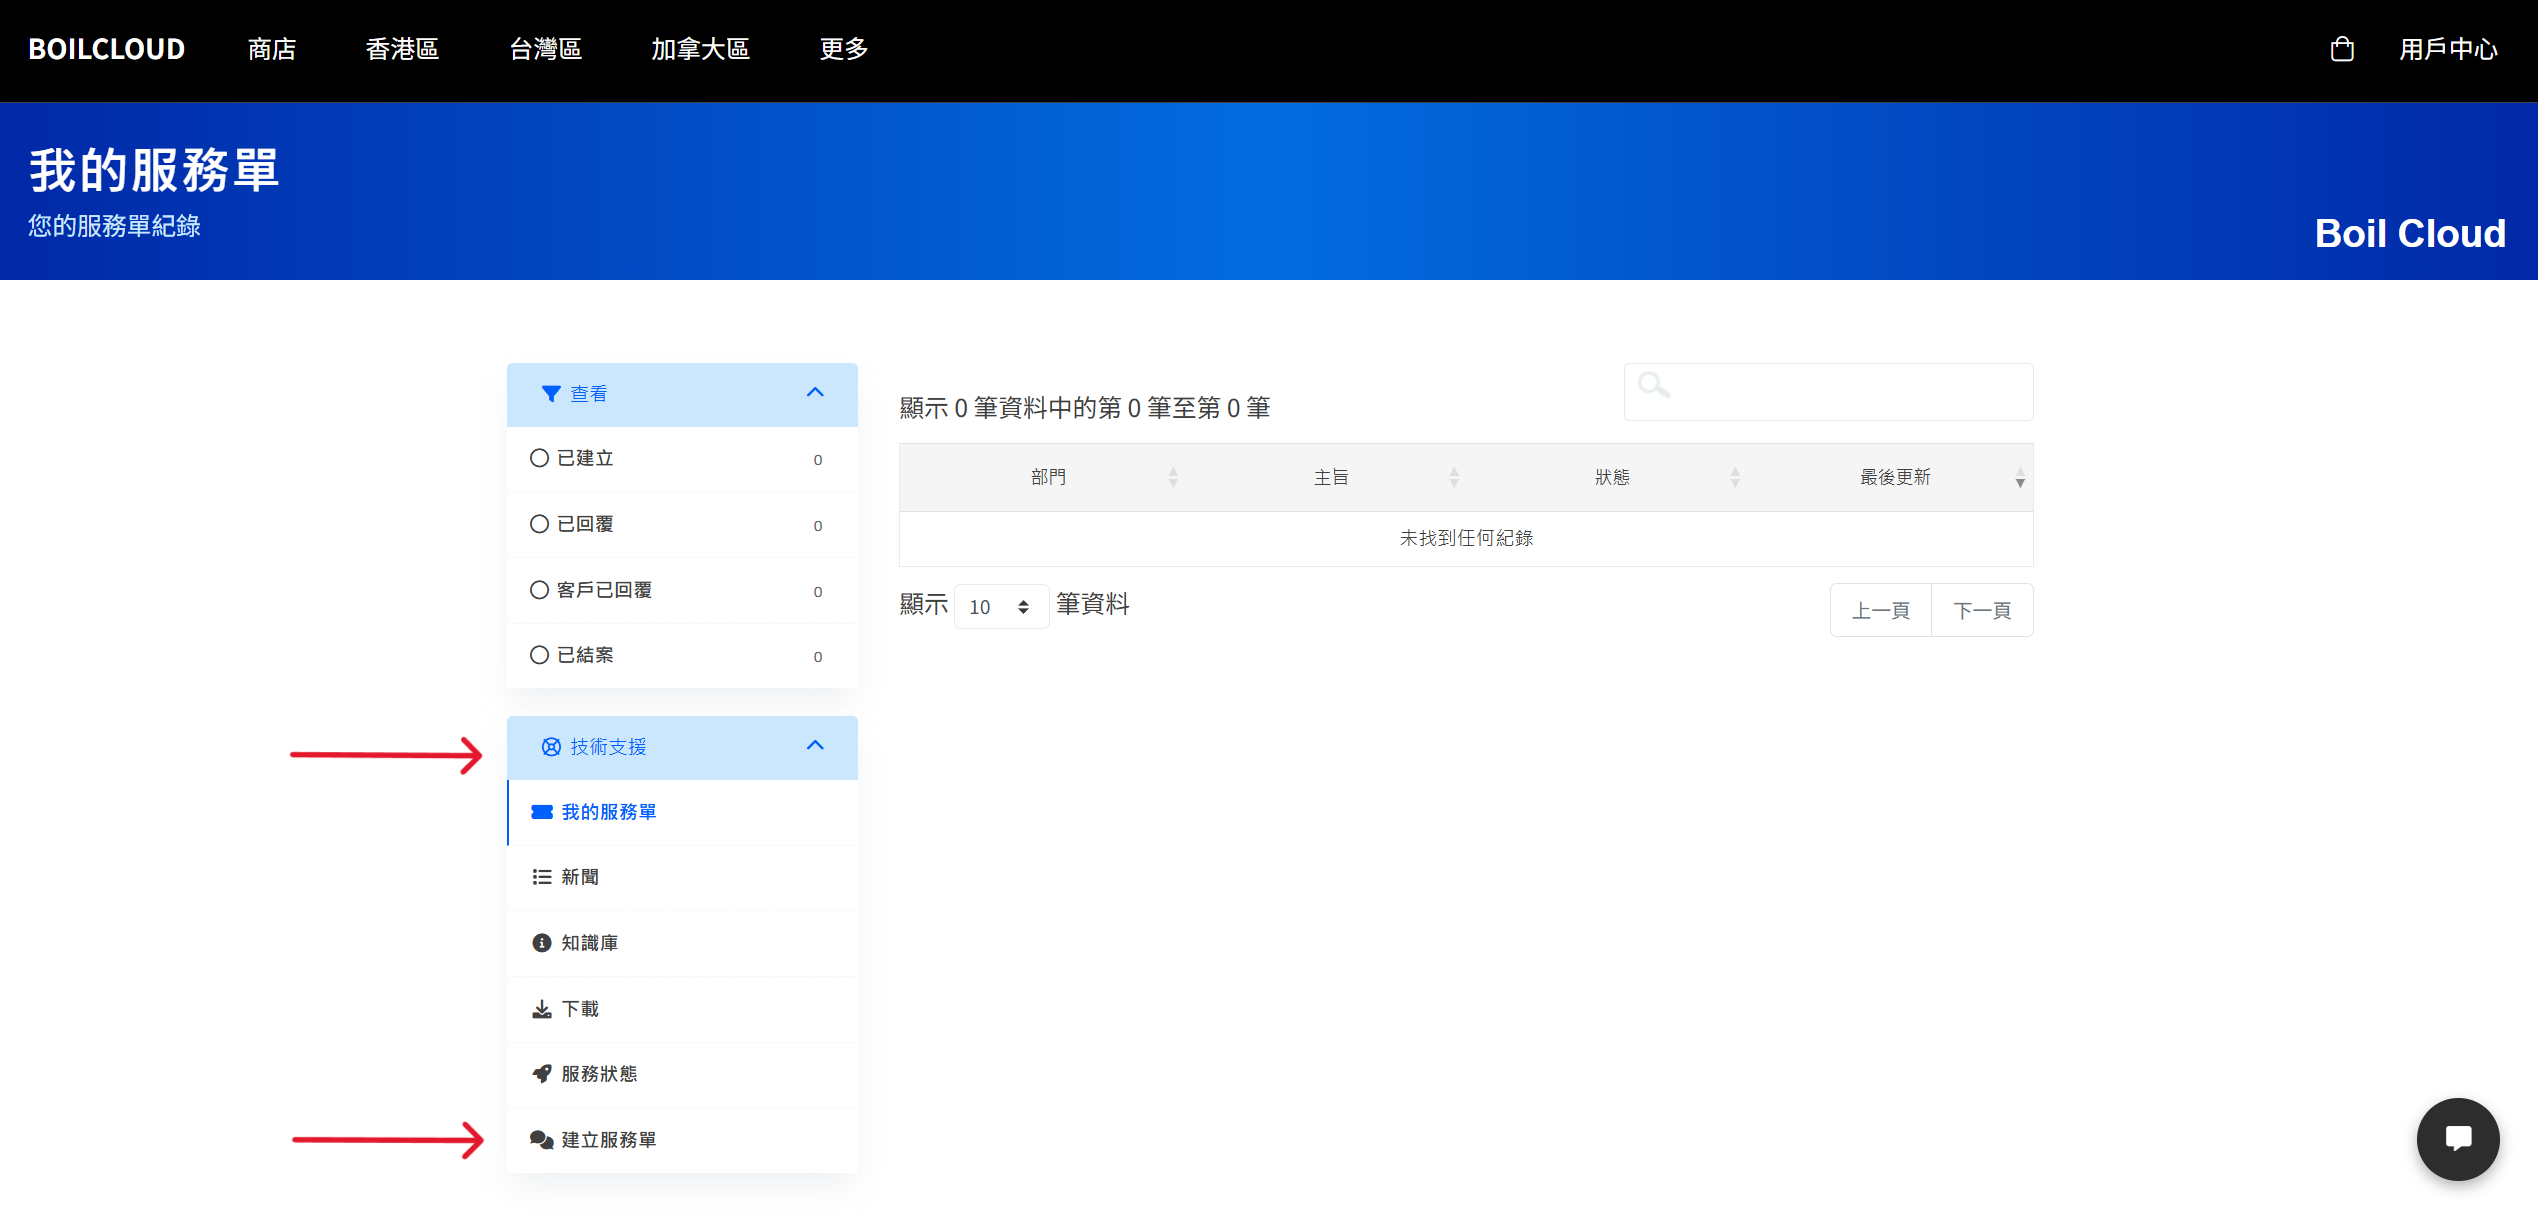The image size is (2538, 1214).
Task: Click the info icon beside 知識庫
Action: pyautogui.click(x=542, y=943)
